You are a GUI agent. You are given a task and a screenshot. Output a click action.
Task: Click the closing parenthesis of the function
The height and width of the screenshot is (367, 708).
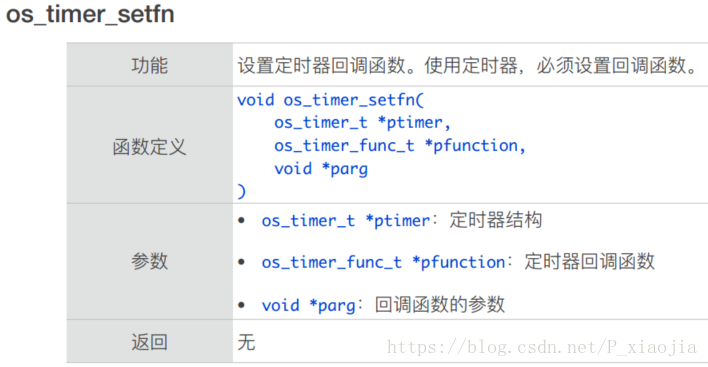coord(242,191)
